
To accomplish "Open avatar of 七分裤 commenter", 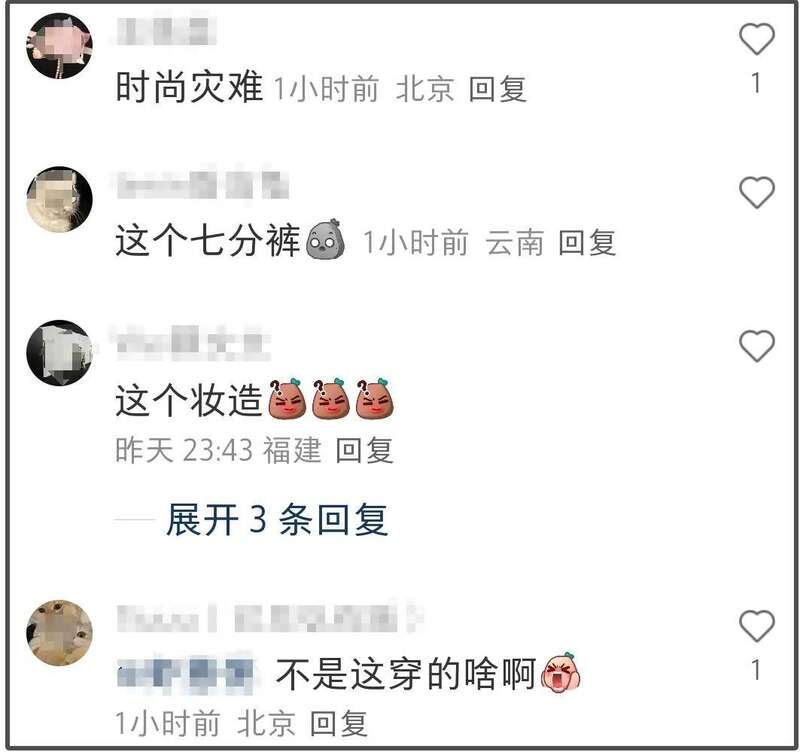I will pos(59,199).
